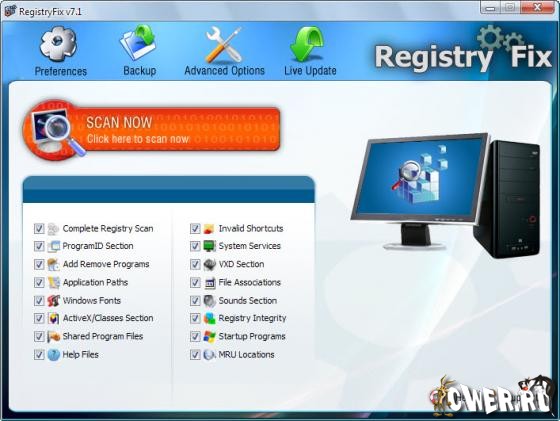This screenshot has height=421, width=560.
Task: Click the 'Windows Fonts' label
Action: click(x=92, y=301)
